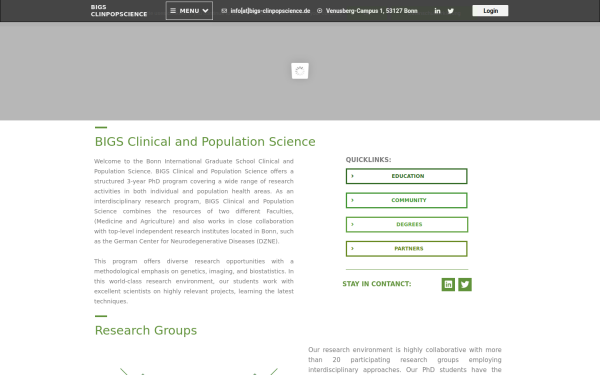Image resolution: width=600 pixels, height=375 pixels.
Task: Click the loading spinner in banner
Action: point(300,71)
